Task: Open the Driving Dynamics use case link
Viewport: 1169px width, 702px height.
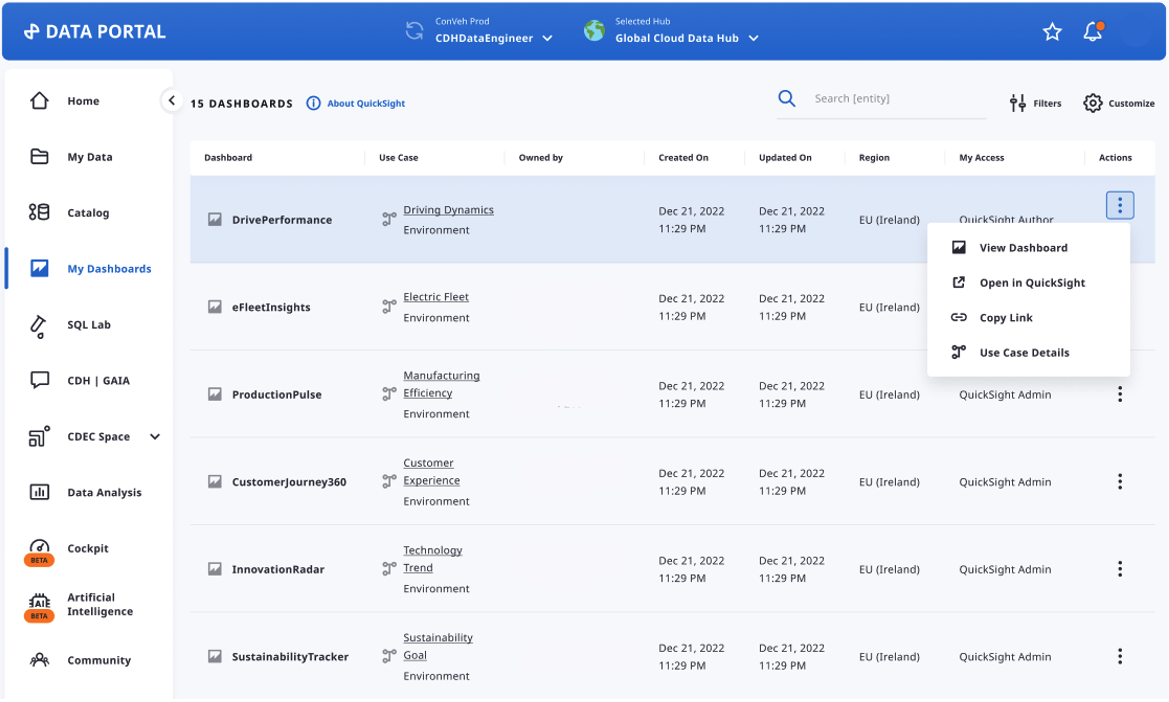Action: pos(448,210)
